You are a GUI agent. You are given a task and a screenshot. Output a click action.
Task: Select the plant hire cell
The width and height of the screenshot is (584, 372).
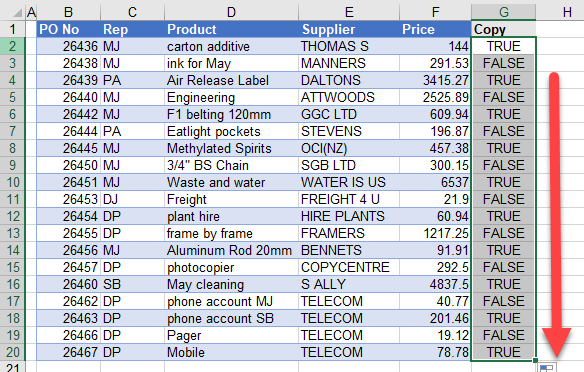(x=231, y=216)
